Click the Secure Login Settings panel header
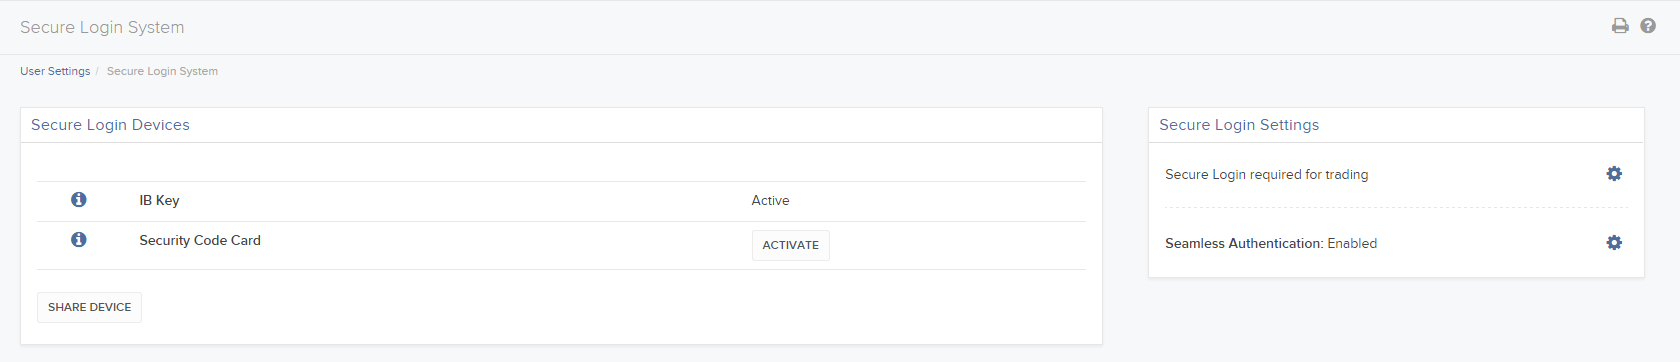 [1239, 125]
